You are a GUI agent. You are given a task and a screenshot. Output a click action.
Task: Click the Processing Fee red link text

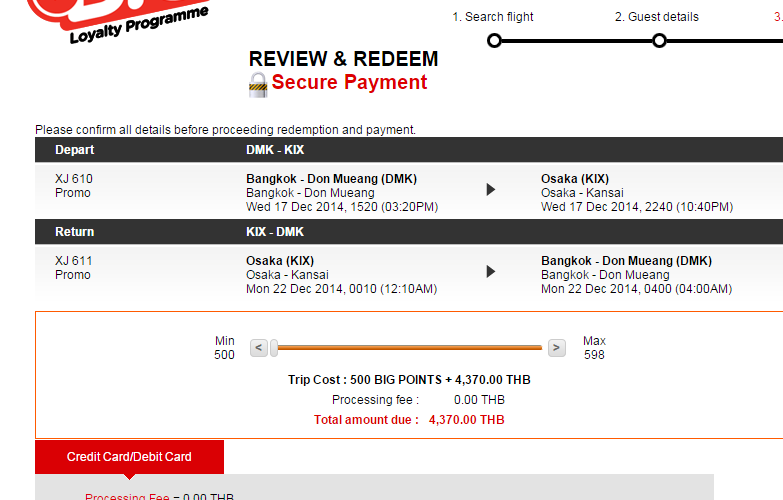click(x=127, y=497)
